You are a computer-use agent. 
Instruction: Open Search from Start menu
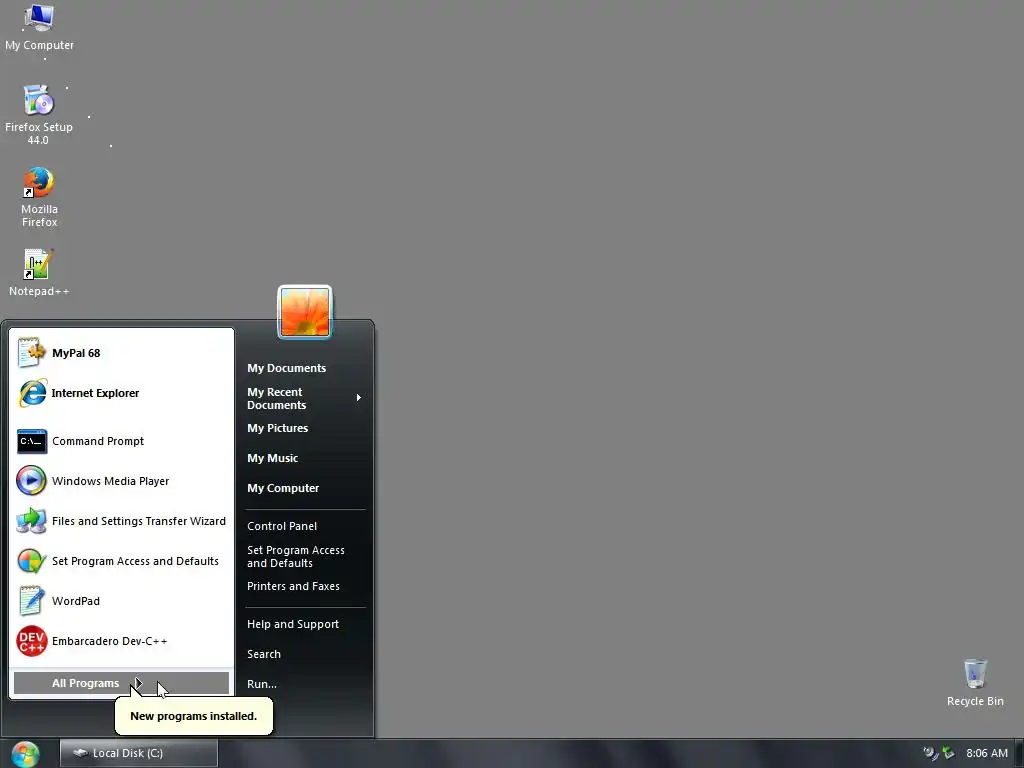(x=304, y=654)
